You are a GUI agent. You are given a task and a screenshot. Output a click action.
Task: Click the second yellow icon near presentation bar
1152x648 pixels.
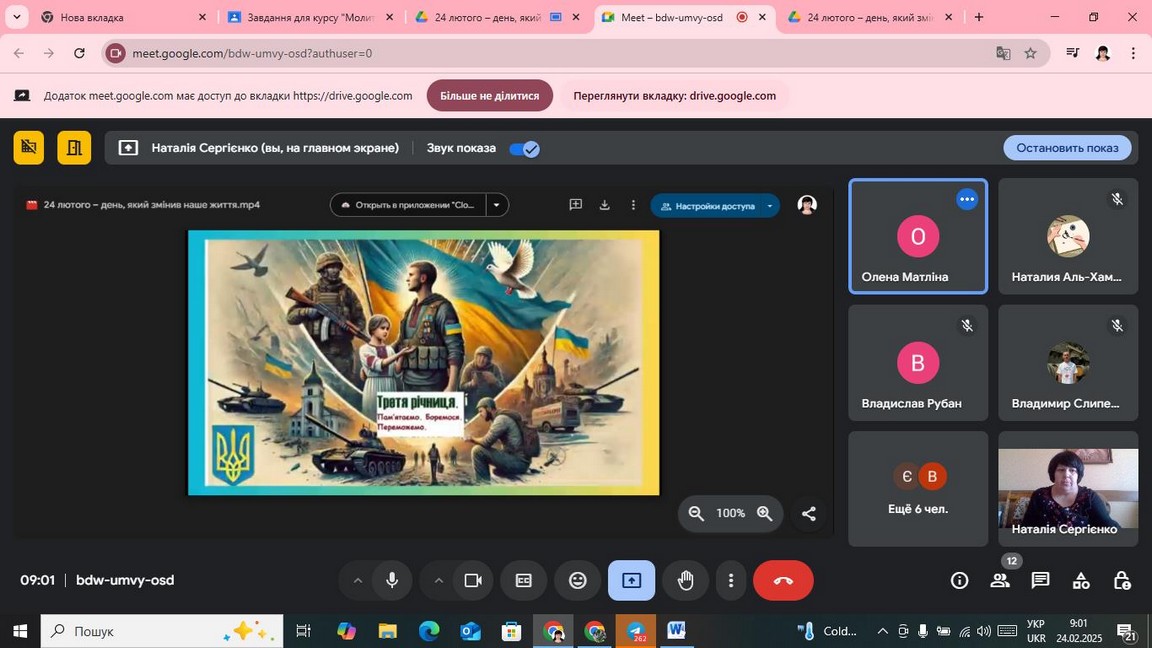[74, 148]
